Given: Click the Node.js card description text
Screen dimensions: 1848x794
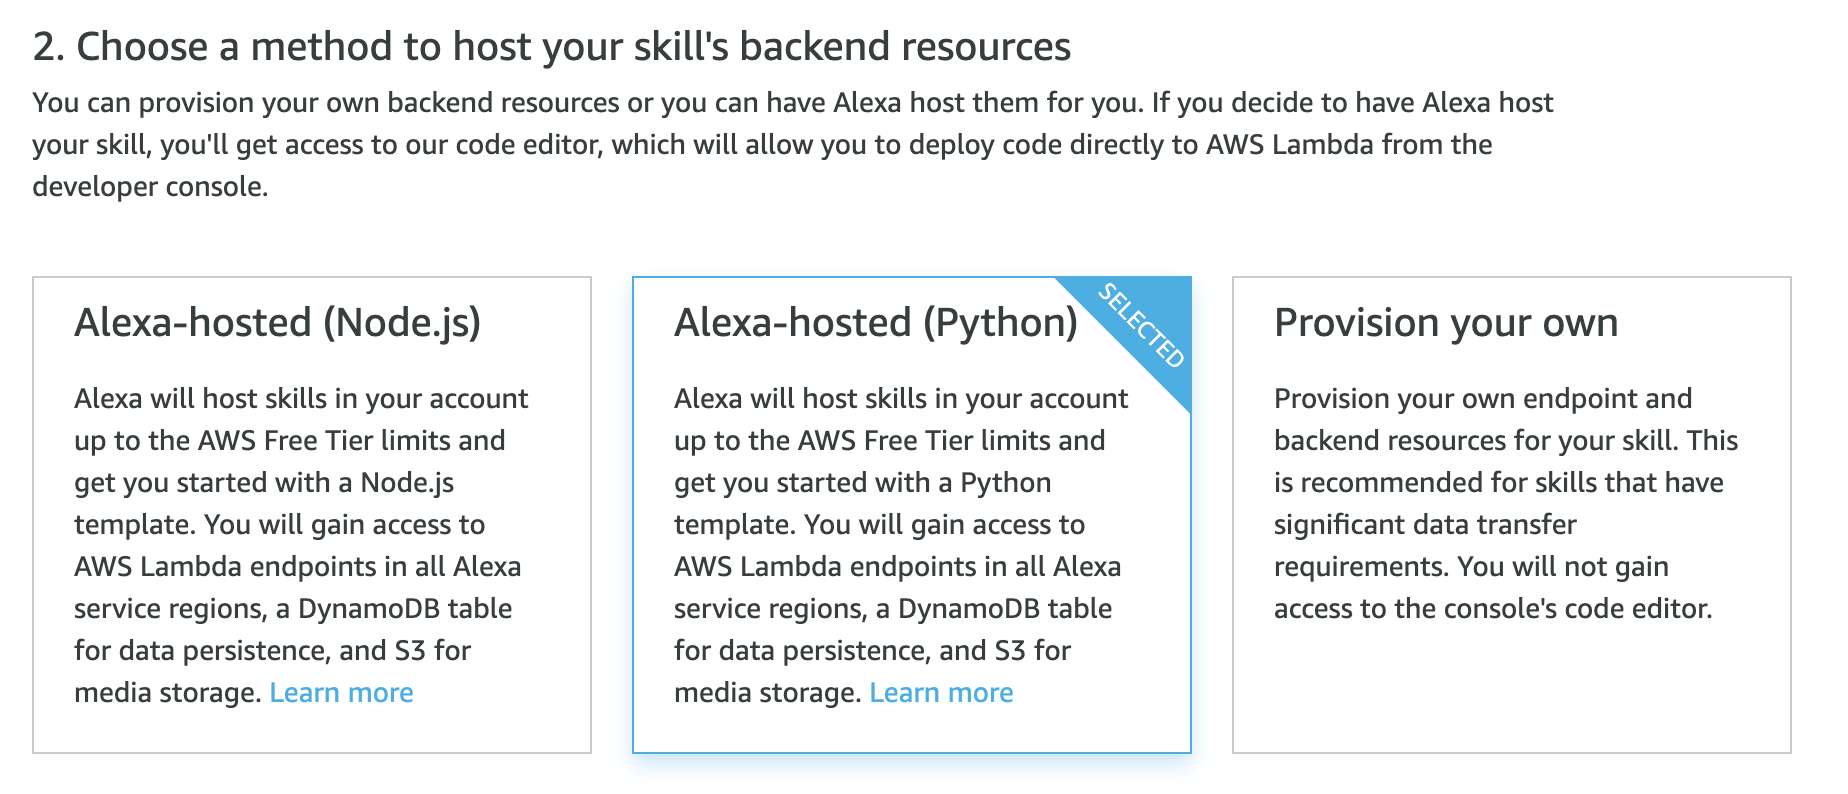Looking at the screenshot, I should 302,545.
